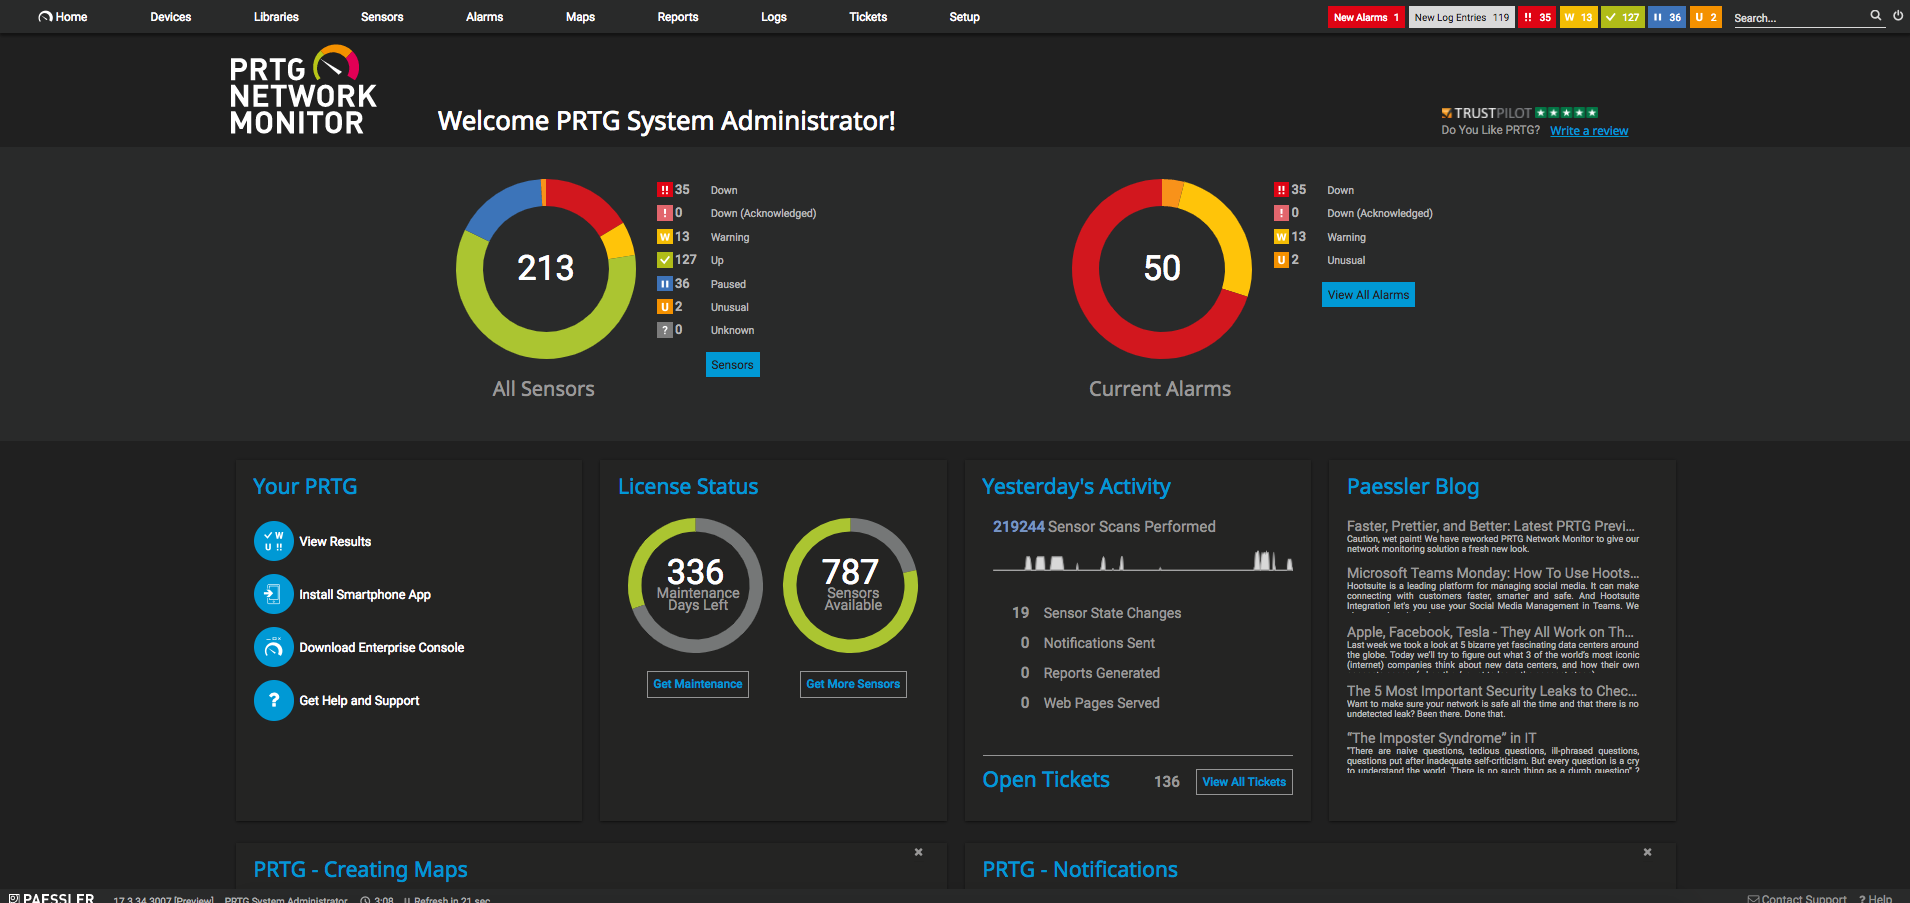
Task: Click the logout power icon
Action: tap(1898, 16)
